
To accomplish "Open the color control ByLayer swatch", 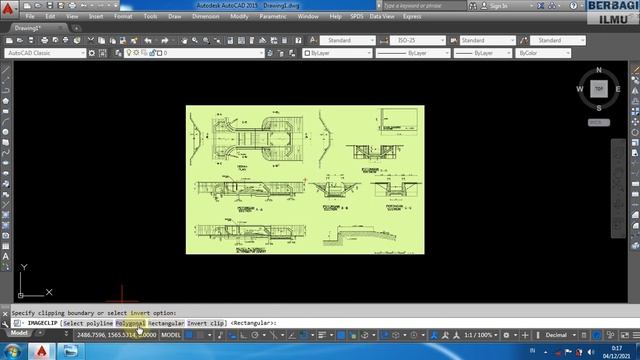I will point(337,53).
